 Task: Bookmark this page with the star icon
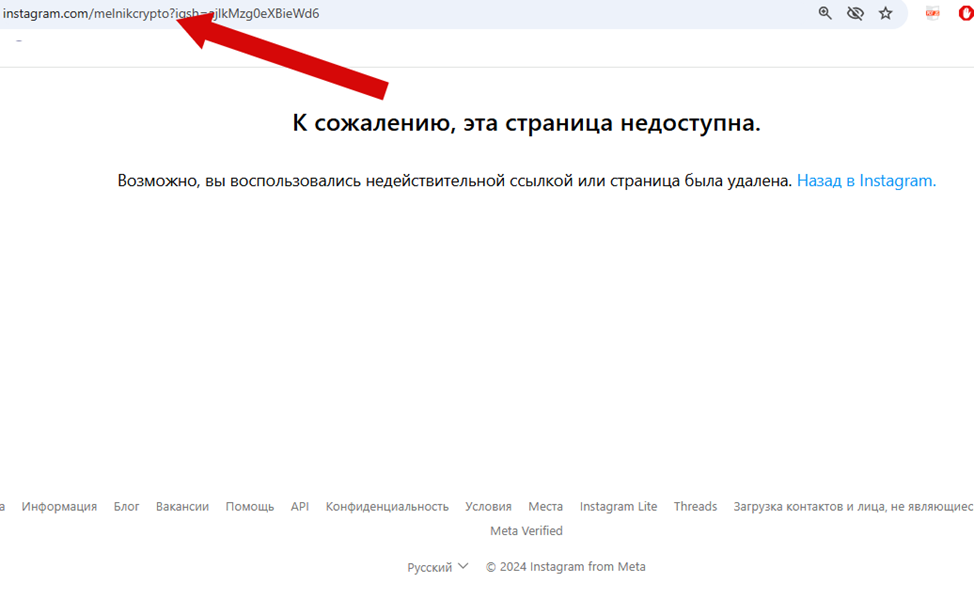[886, 13]
